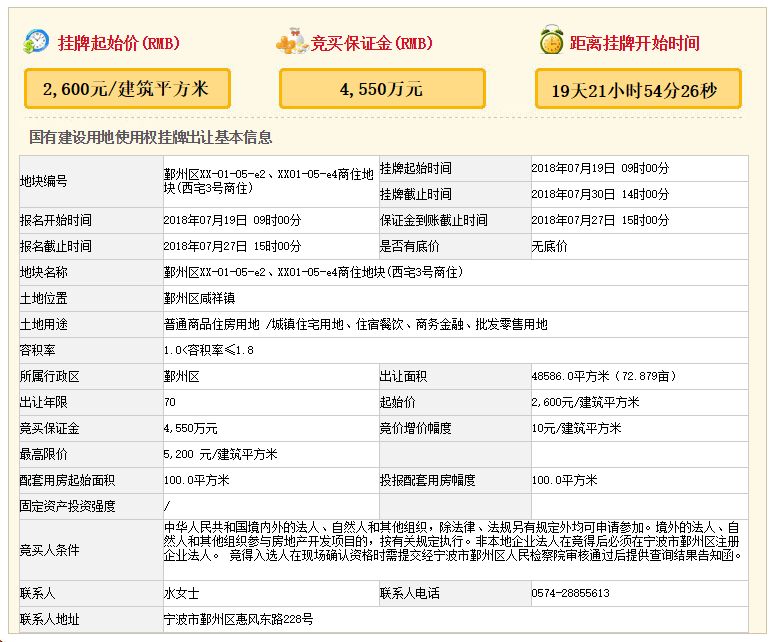The image size is (773, 642).
Task: Click the 地块名称 label
Action: click(x=43, y=273)
